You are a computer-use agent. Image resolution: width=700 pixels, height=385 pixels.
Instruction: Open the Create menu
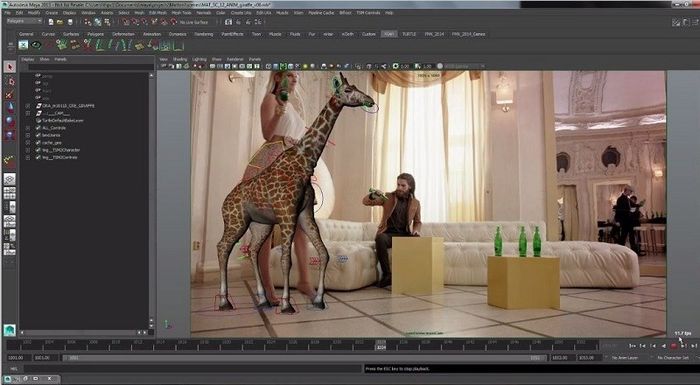51,13
